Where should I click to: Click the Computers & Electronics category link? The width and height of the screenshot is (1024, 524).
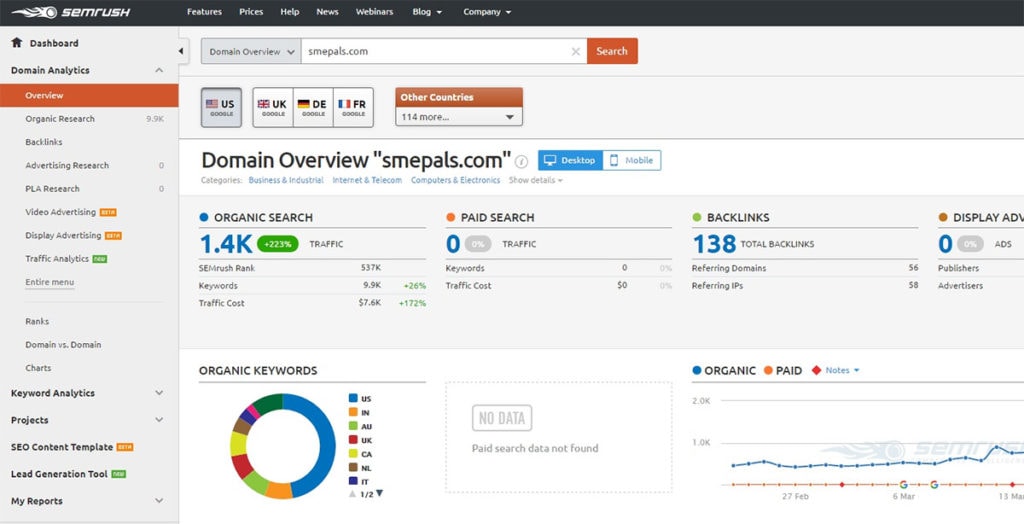(456, 180)
